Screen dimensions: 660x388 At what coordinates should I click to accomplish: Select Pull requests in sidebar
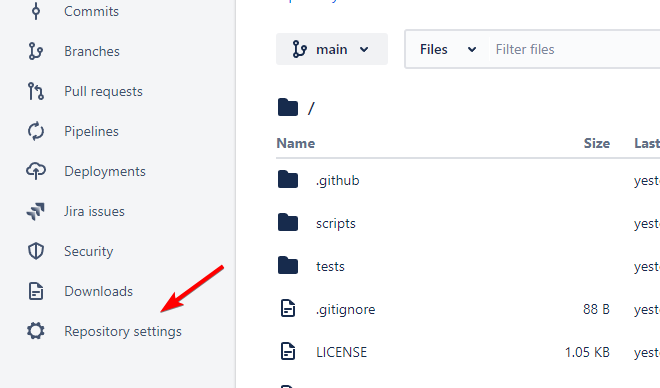(x=104, y=91)
